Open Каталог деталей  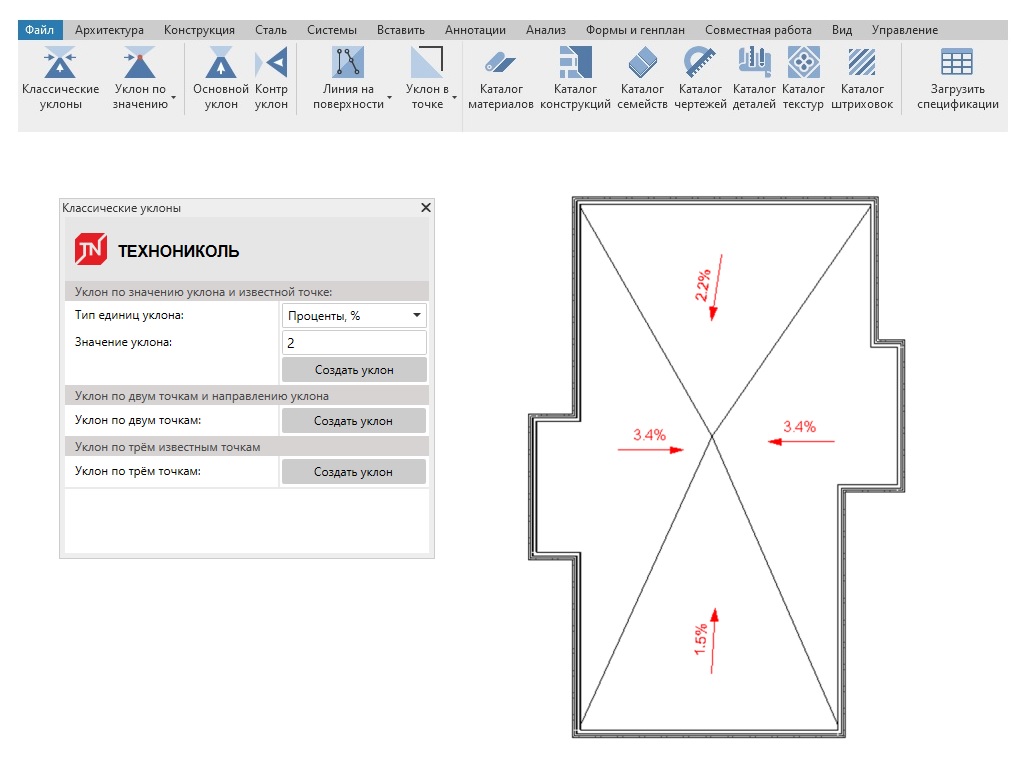click(x=754, y=65)
